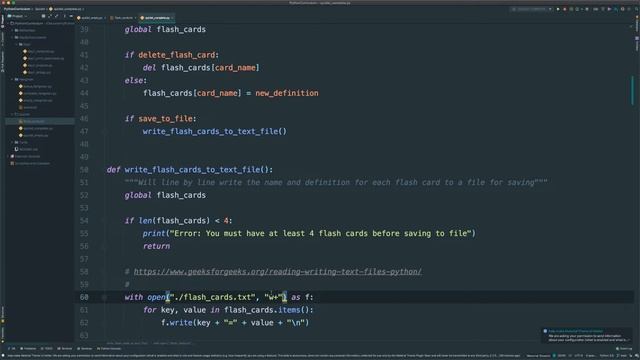640x360 pixels.
Task: Open Python Console tool window
Action: (x=109, y=349)
